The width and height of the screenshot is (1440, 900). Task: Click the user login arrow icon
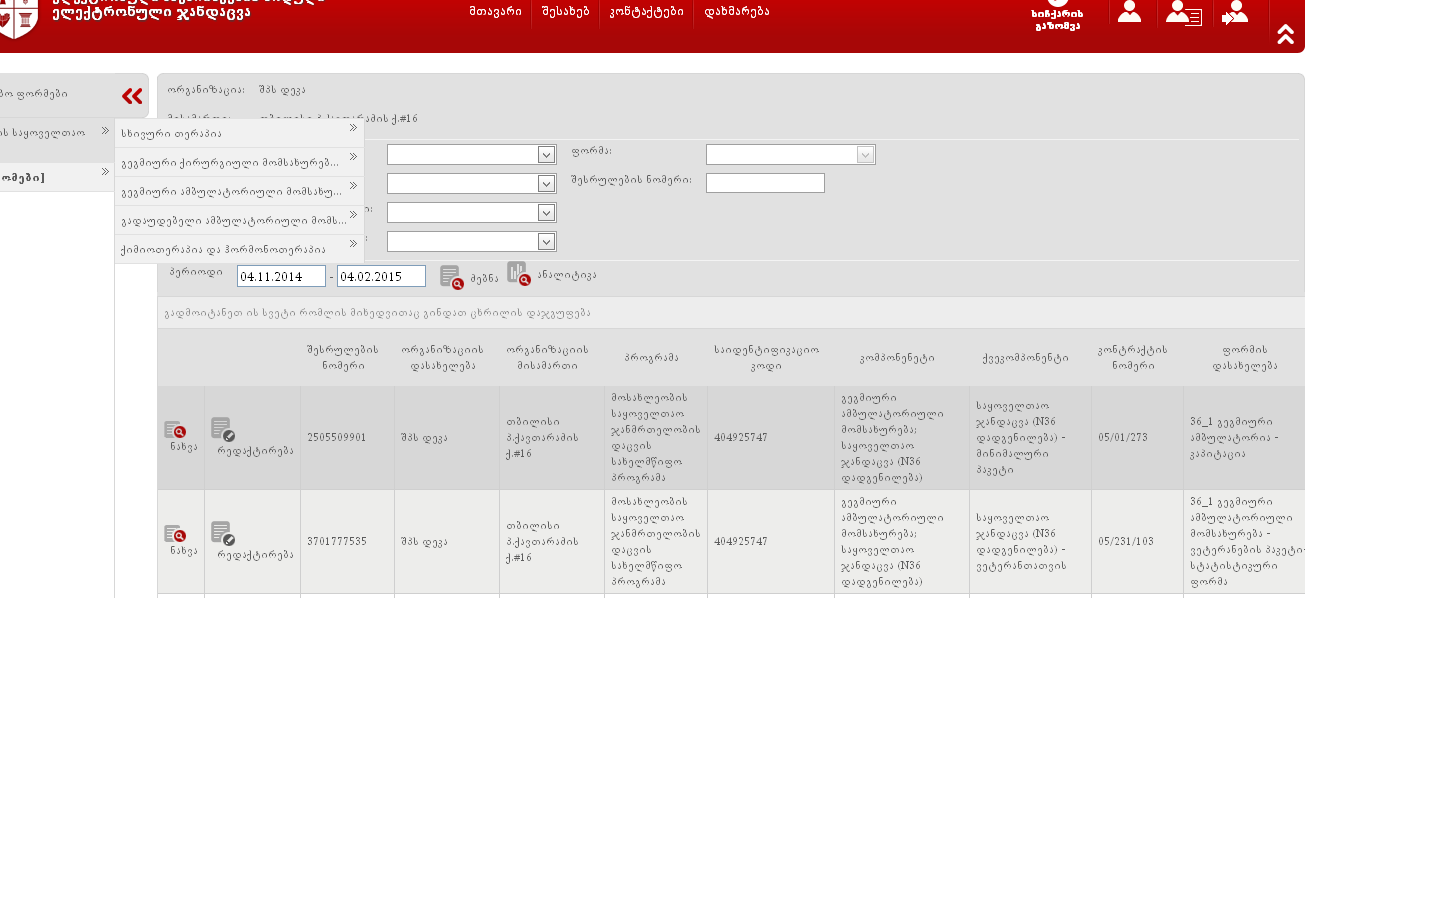(1235, 14)
